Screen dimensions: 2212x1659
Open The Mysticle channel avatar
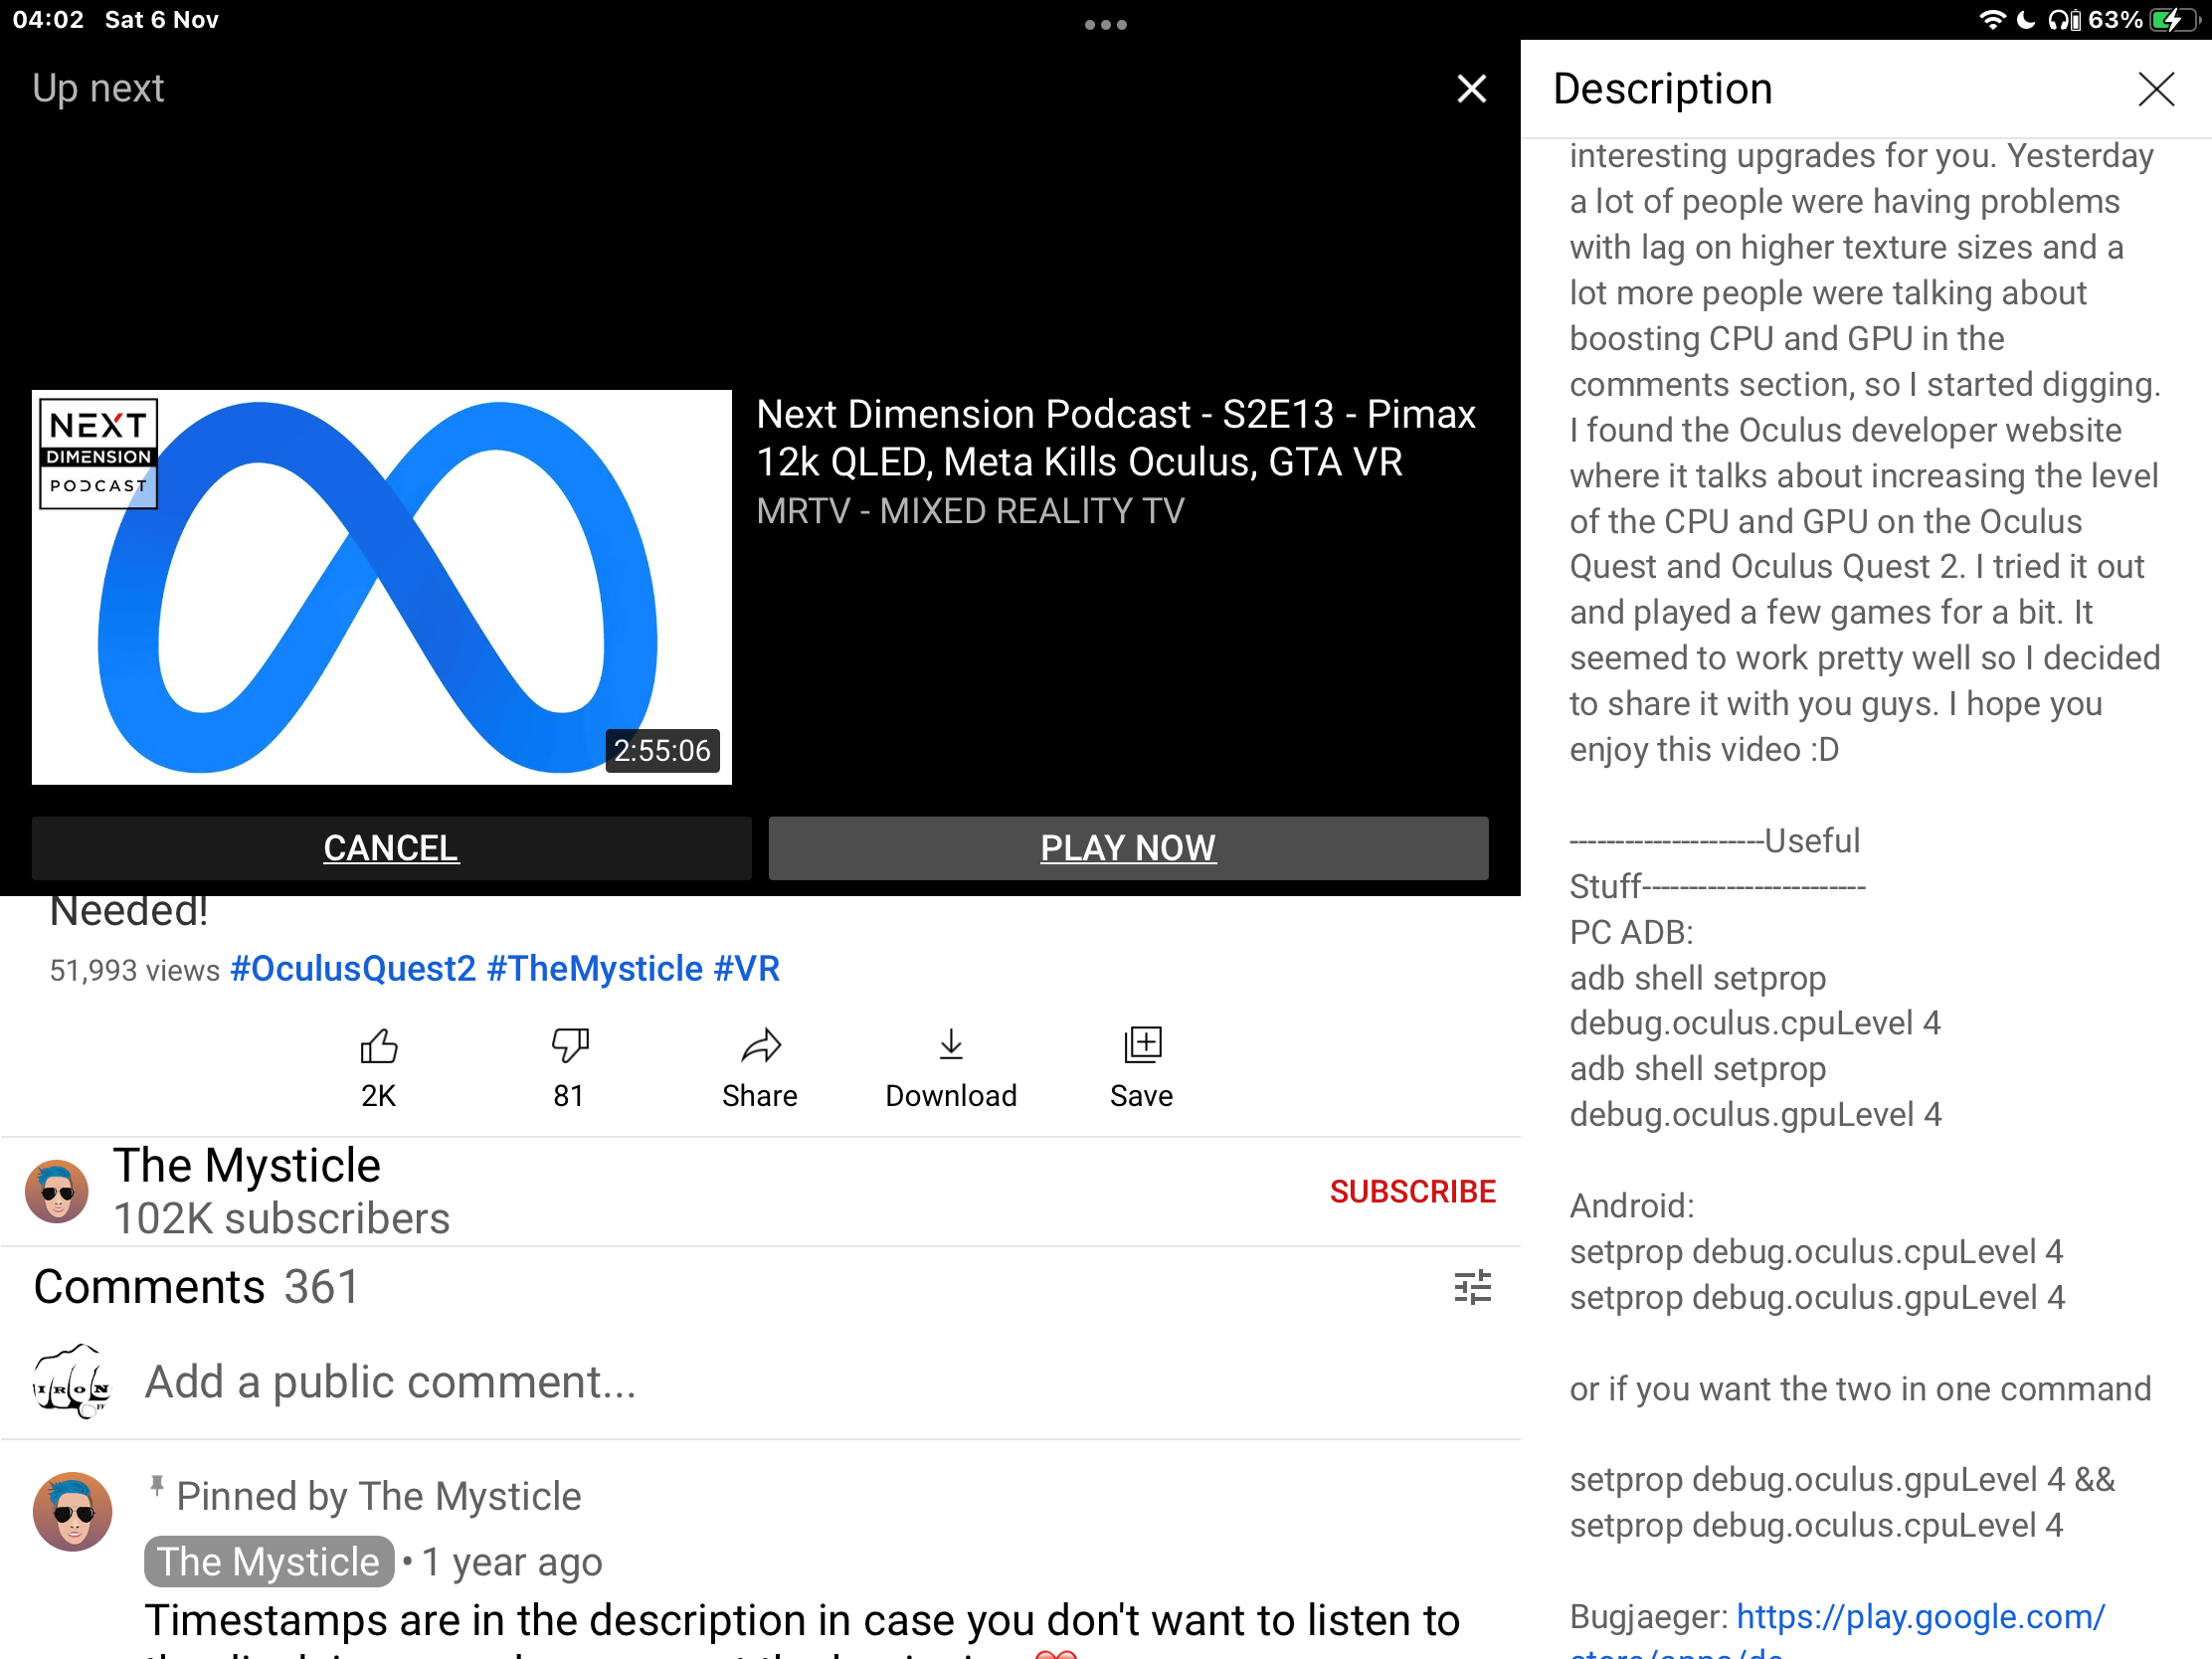click(x=57, y=1191)
